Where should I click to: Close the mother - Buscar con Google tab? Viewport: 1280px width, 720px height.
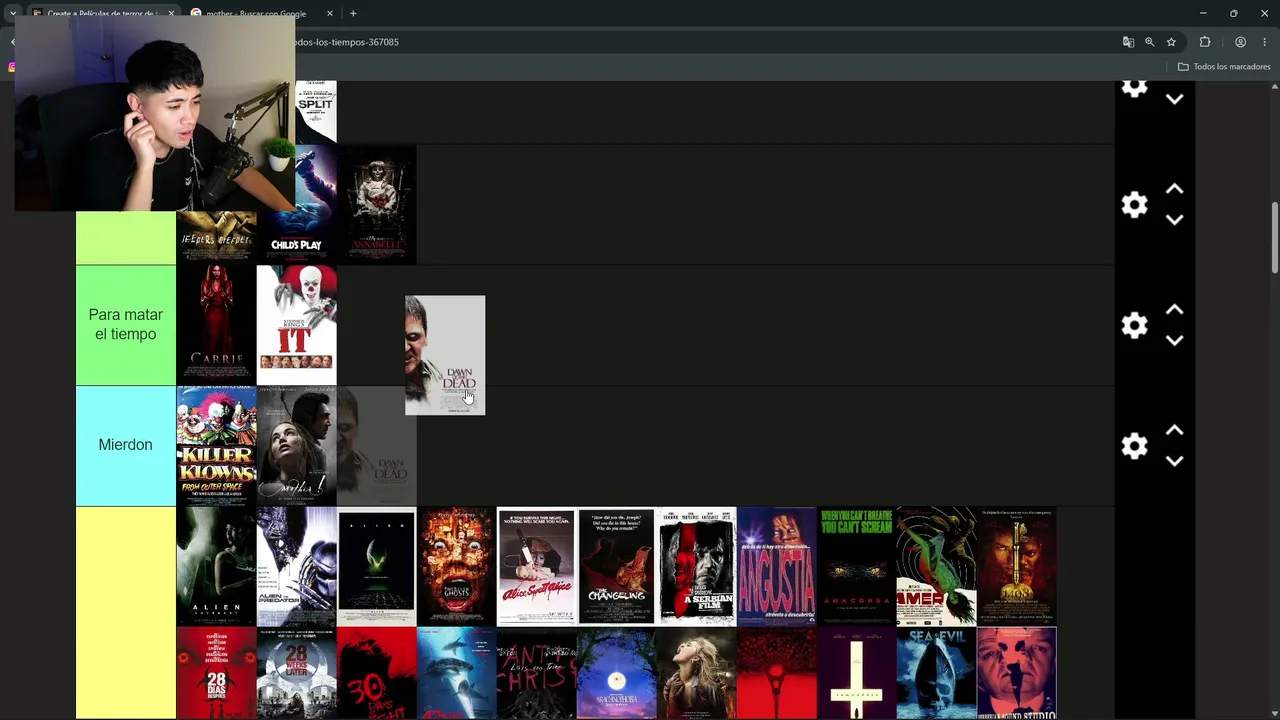[330, 13]
